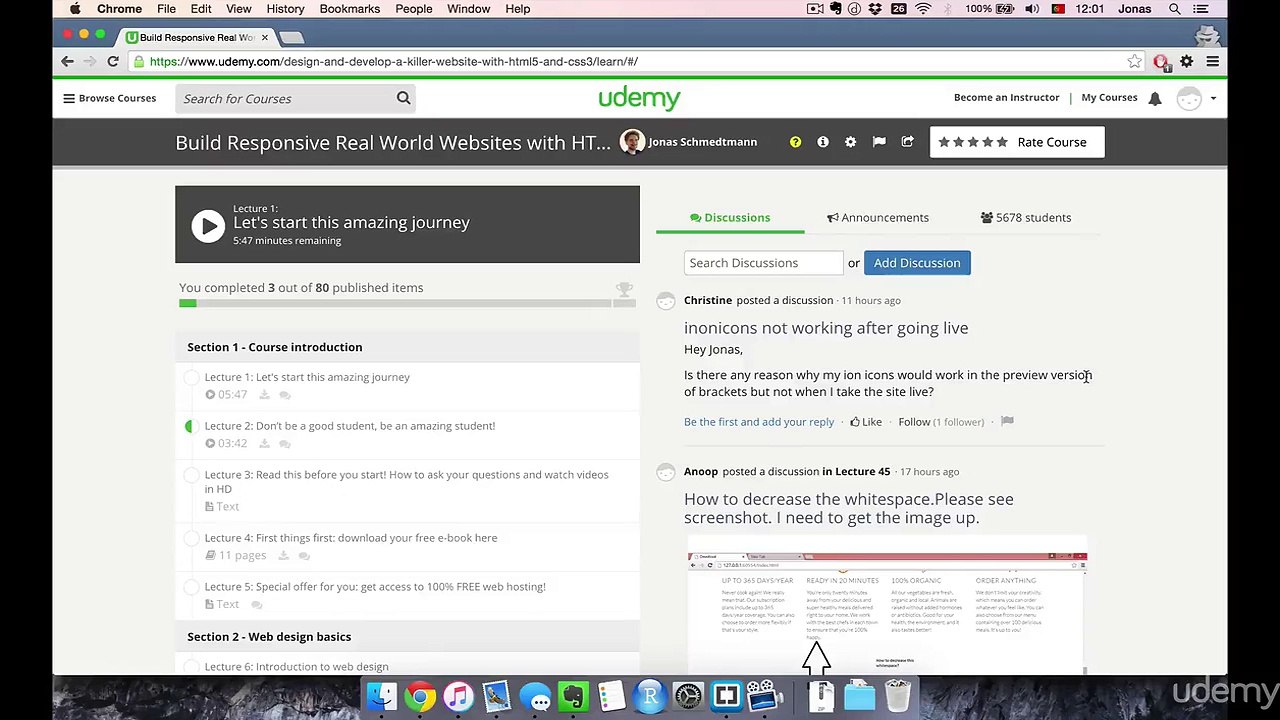The width and height of the screenshot is (1280, 720).
Task: Click the share course icon
Action: pyautogui.click(x=907, y=142)
